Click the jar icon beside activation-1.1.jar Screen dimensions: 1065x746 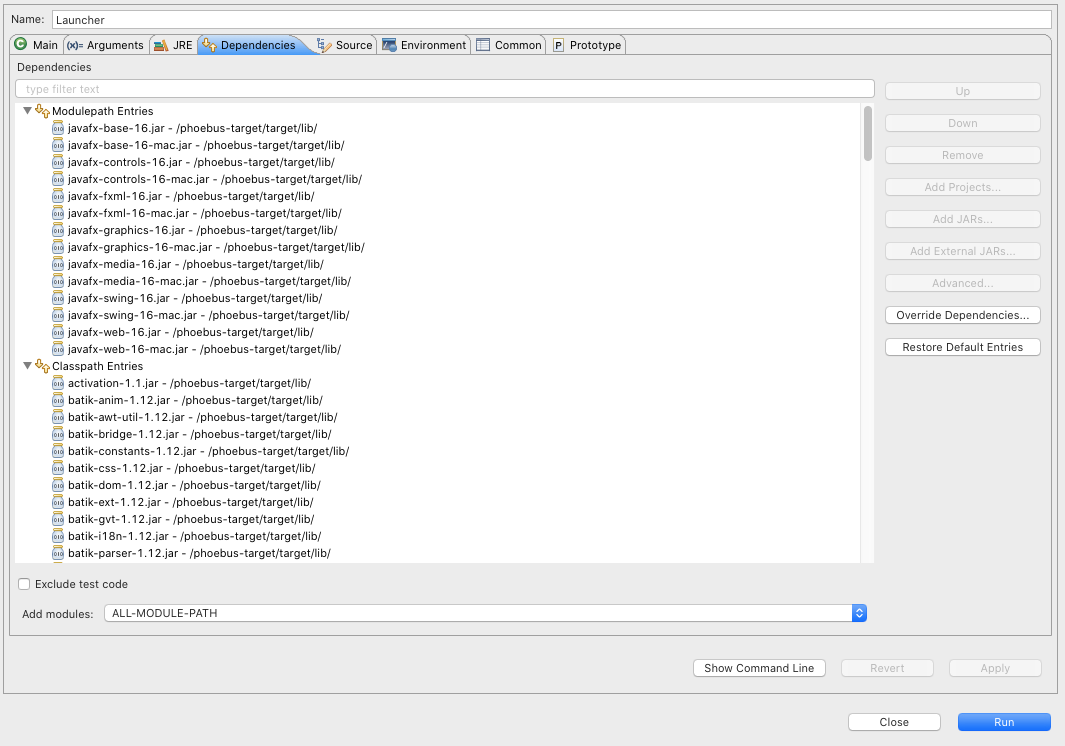tap(57, 383)
